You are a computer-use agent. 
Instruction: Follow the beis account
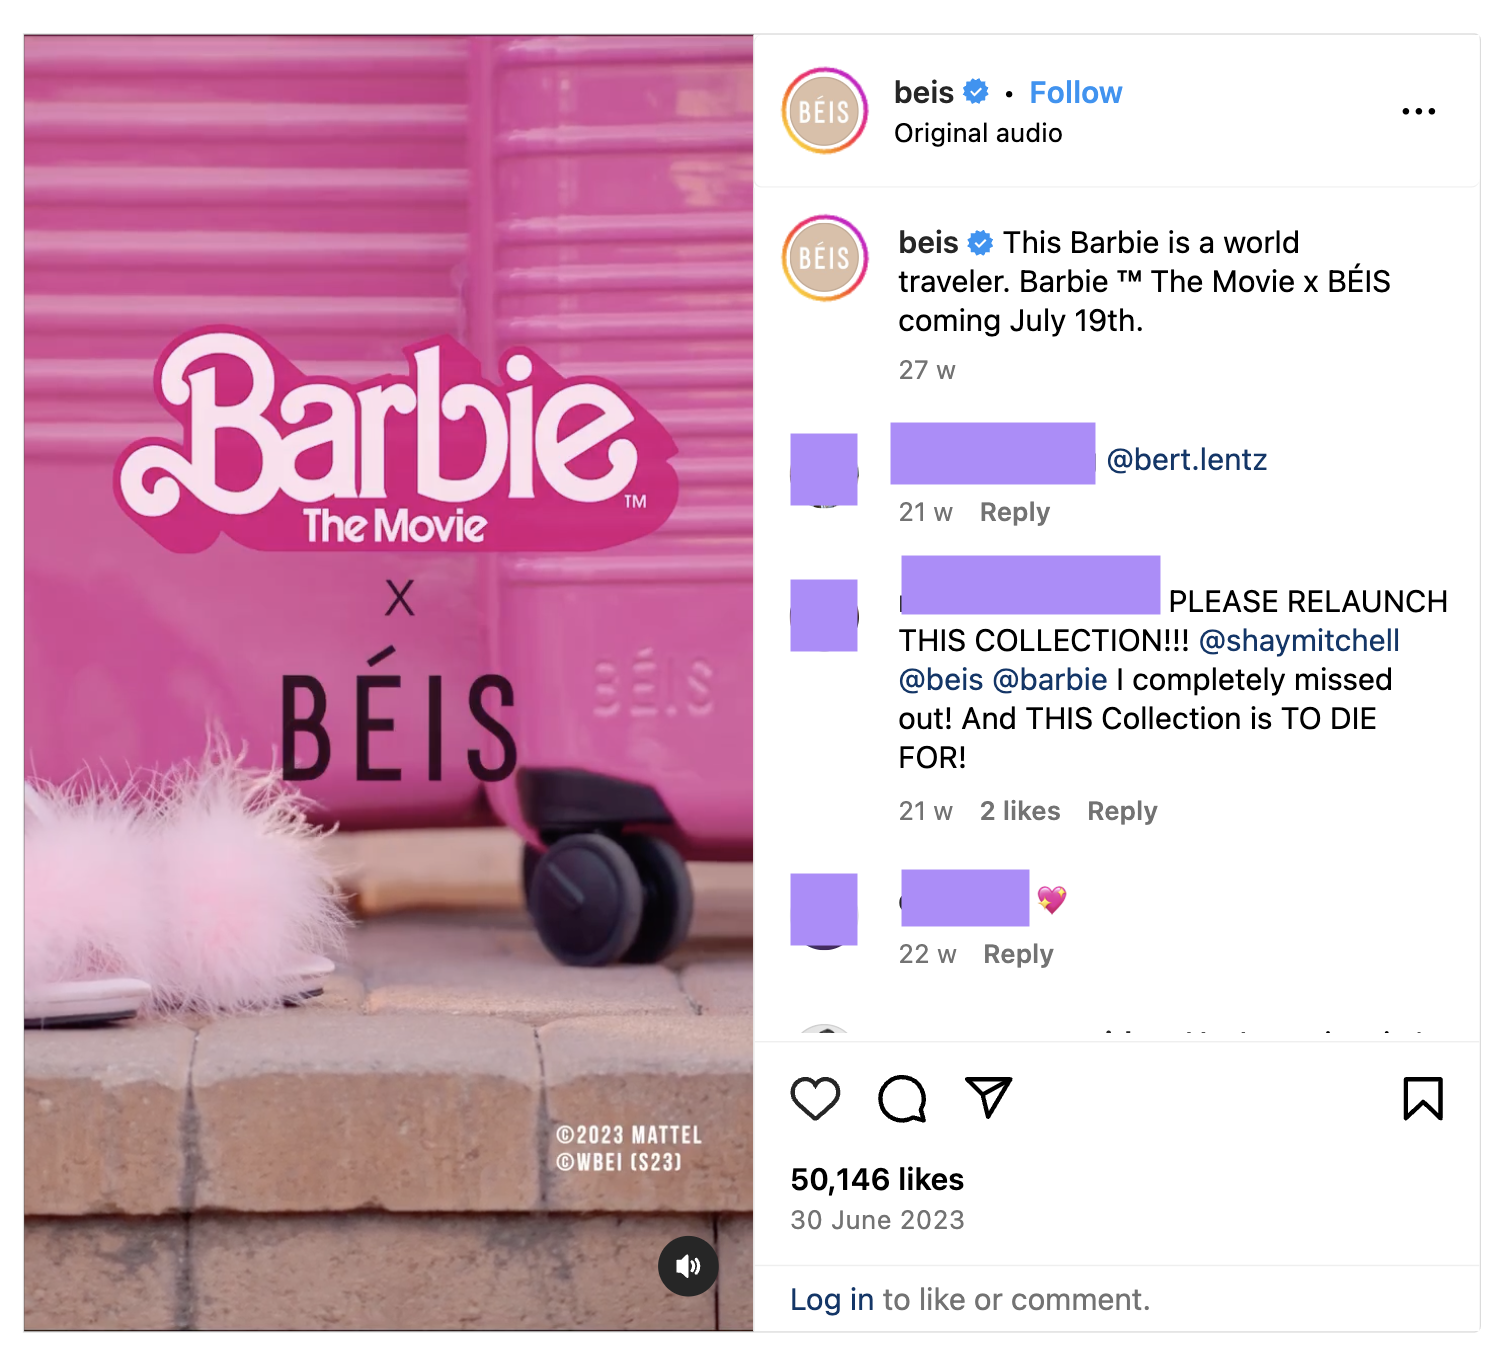click(x=1075, y=92)
